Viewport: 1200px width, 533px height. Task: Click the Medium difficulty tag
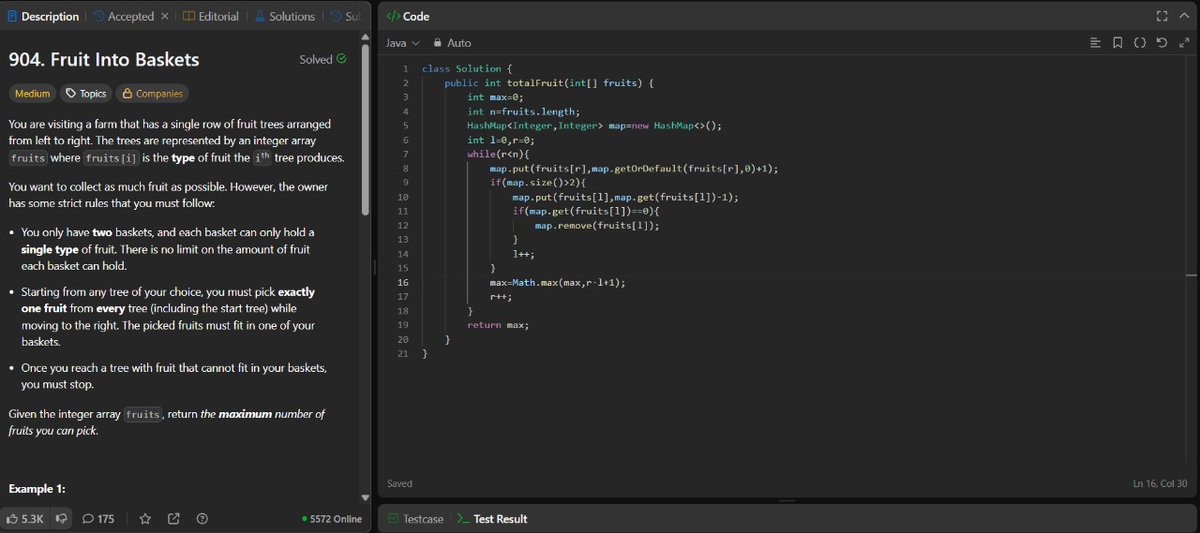coord(32,93)
